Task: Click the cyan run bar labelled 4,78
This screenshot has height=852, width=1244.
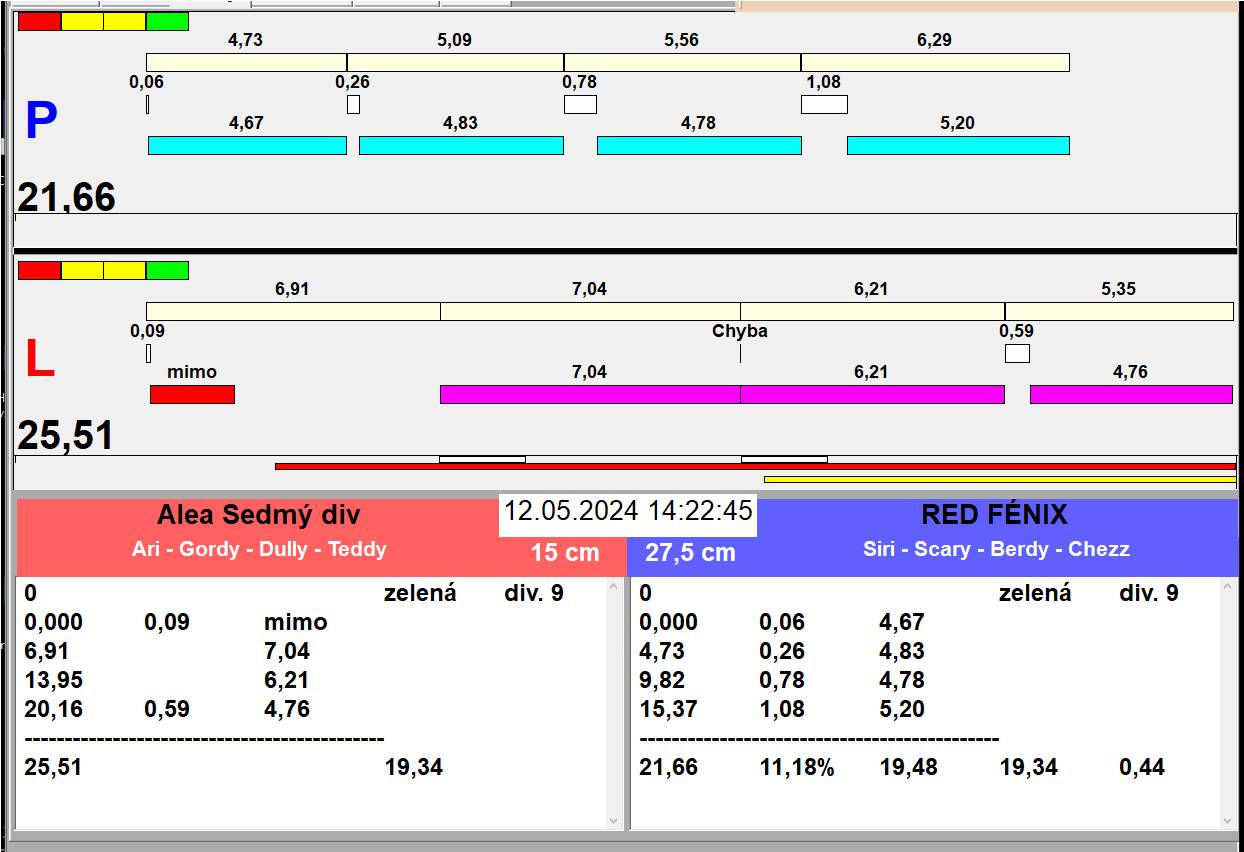Action: [699, 145]
